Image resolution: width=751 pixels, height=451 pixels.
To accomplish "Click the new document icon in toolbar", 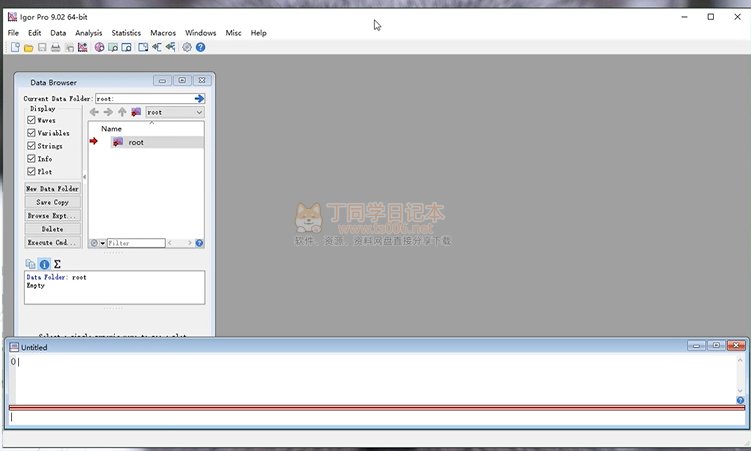I will point(15,47).
